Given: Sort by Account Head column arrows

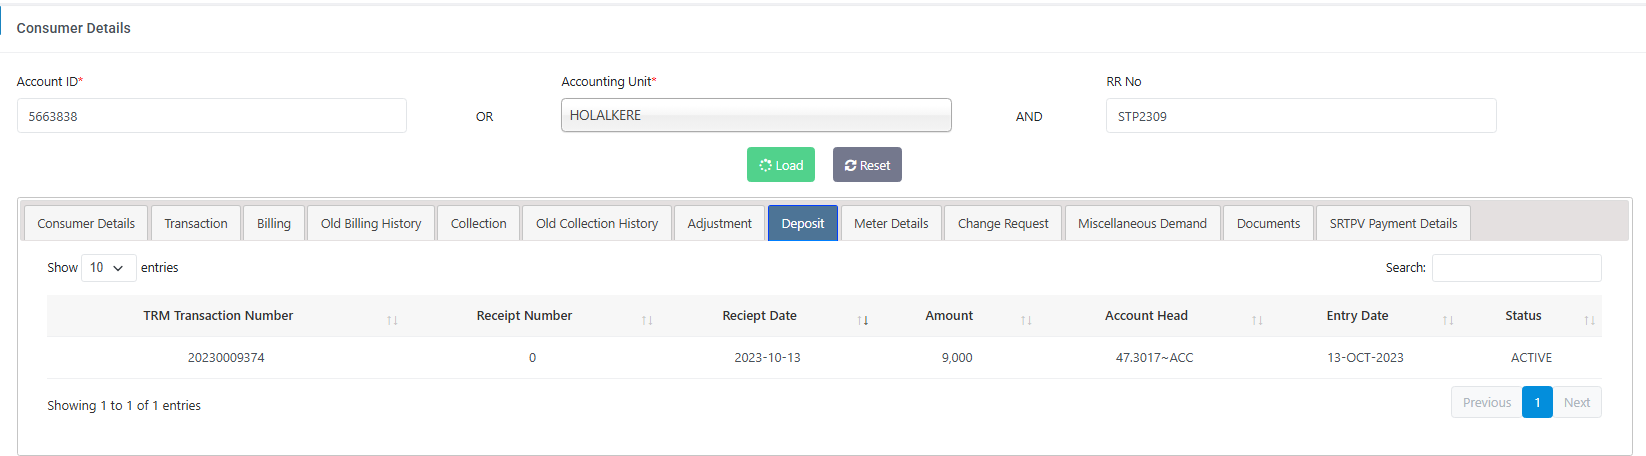Looking at the screenshot, I should tap(1257, 320).
